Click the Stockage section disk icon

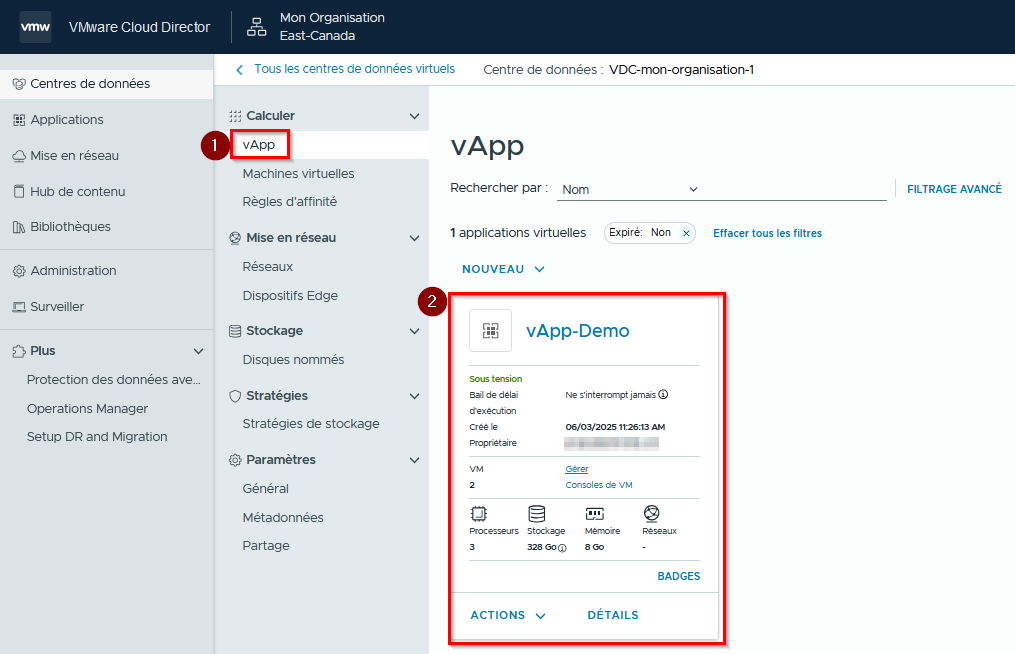click(x=235, y=331)
